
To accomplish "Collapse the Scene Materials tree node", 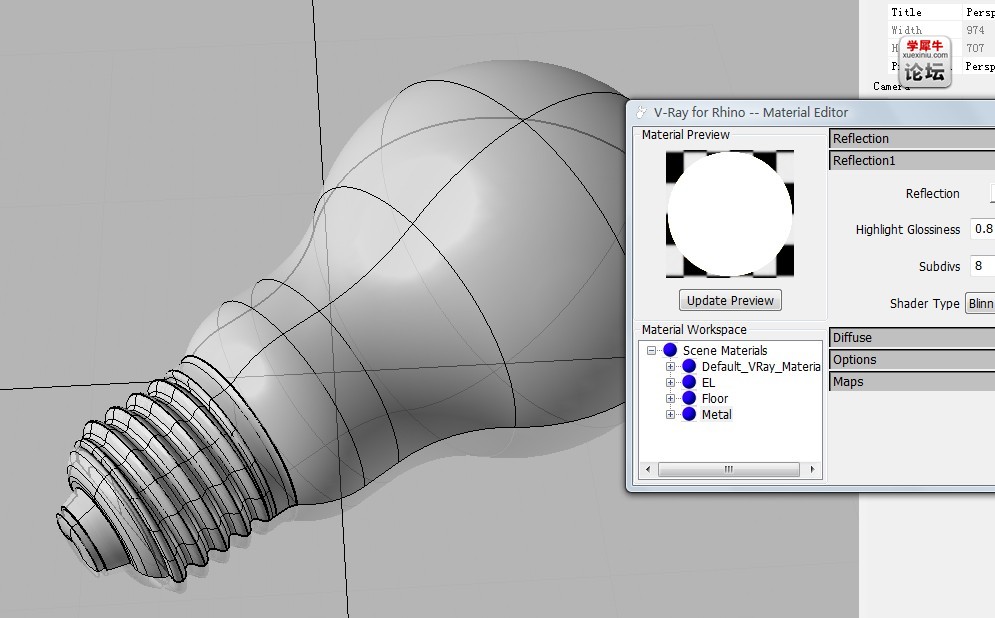I will click(651, 350).
